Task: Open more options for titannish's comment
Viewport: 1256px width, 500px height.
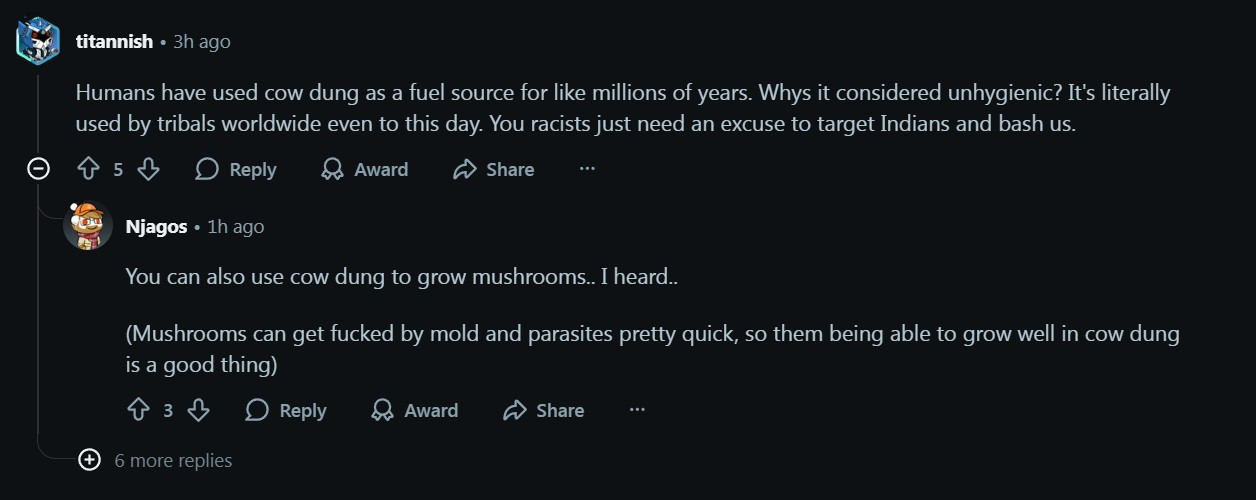Action: 587,169
